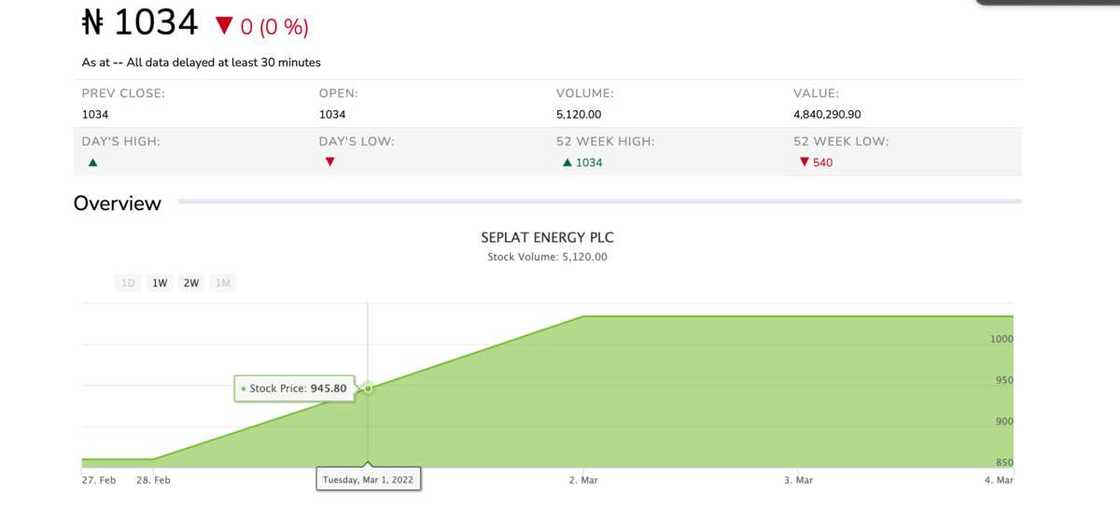
Task: Select the 1M chart range
Action: tap(223, 283)
